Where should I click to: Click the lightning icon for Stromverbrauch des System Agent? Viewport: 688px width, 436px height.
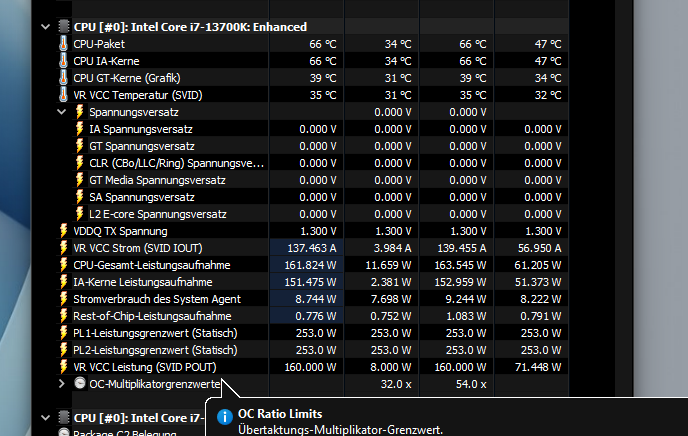click(x=64, y=299)
